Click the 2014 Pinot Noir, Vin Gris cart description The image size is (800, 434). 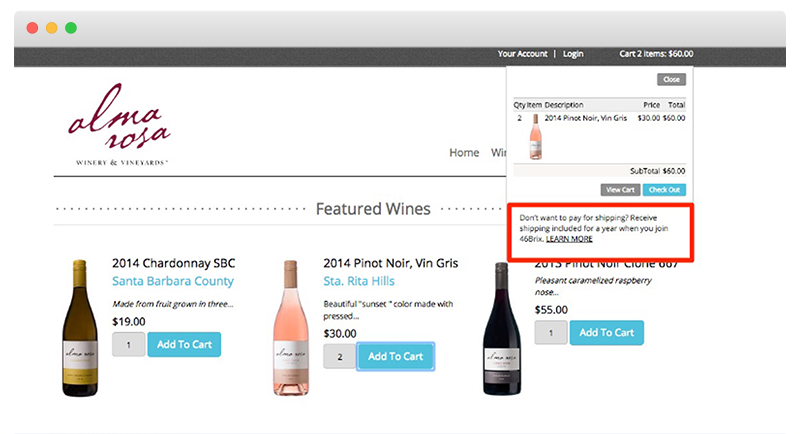(585, 118)
